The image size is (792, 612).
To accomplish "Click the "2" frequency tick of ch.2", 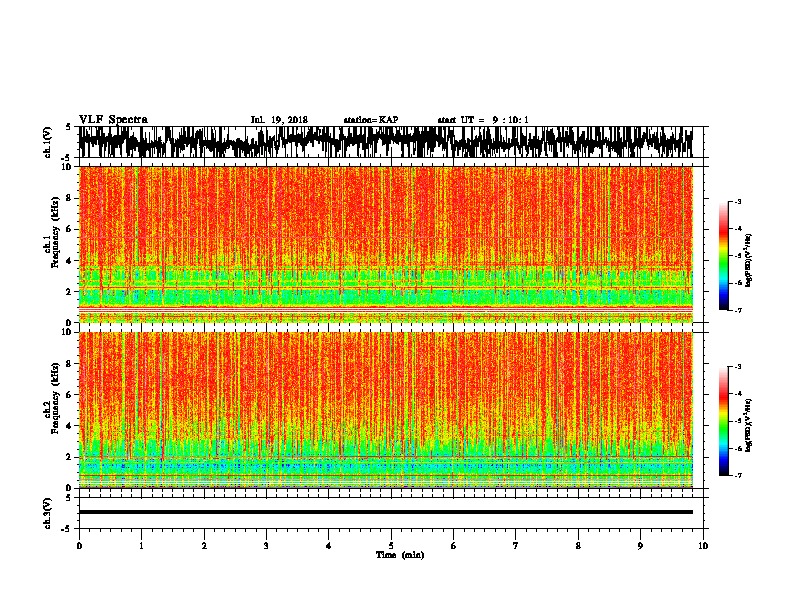I will pyautogui.click(x=70, y=457).
